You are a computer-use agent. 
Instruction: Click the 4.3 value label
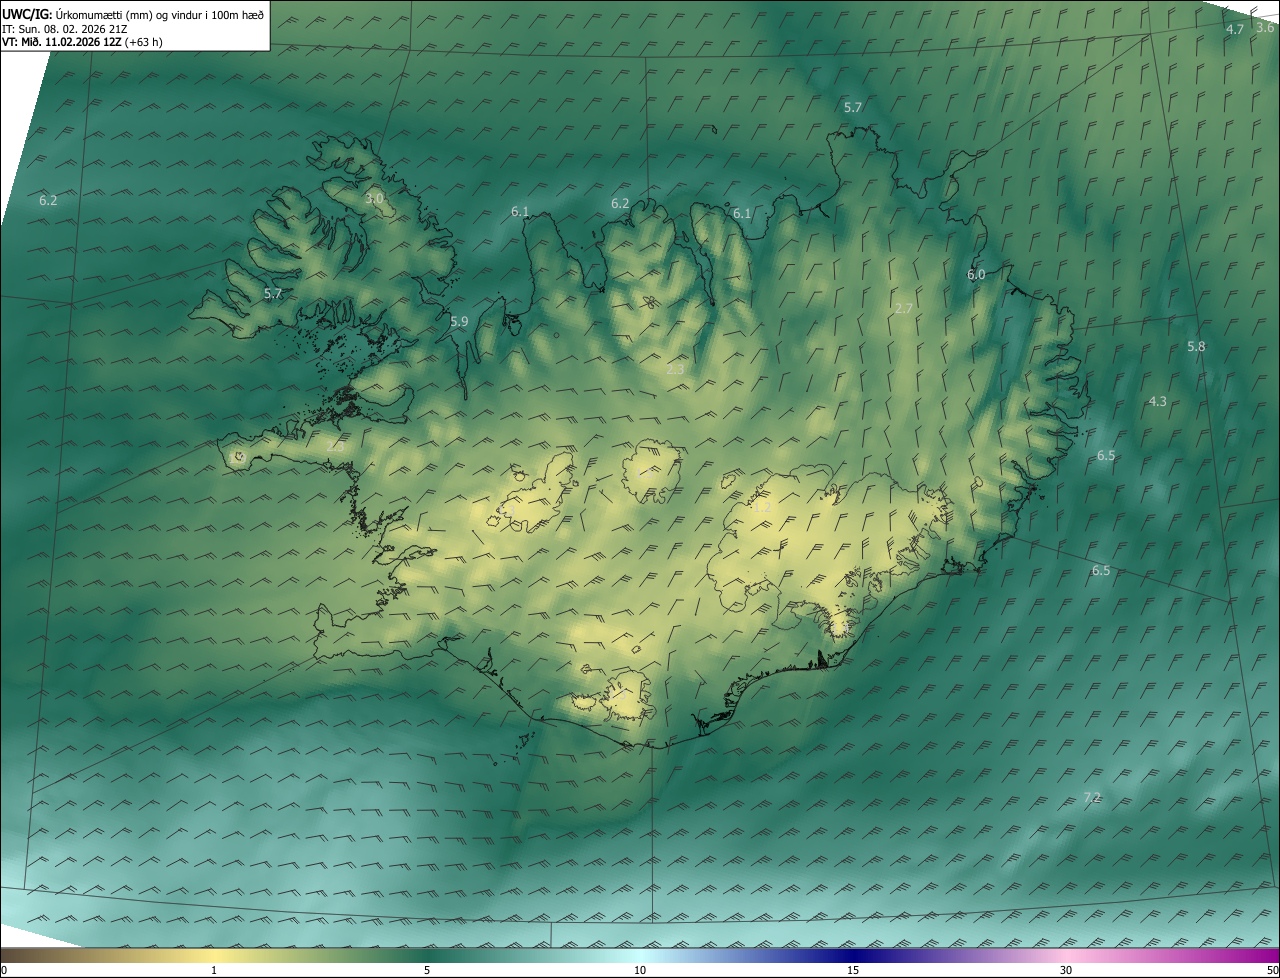coord(1157,401)
